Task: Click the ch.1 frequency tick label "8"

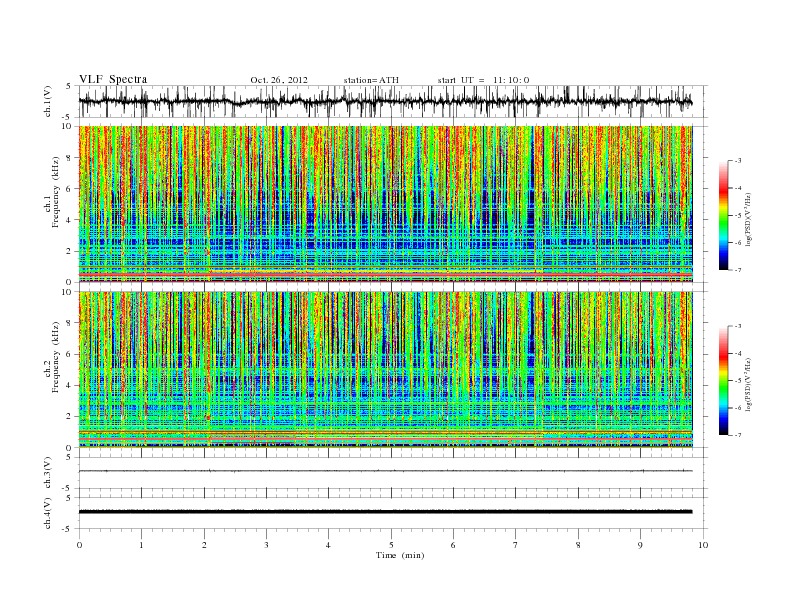Action: (x=70, y=158)
